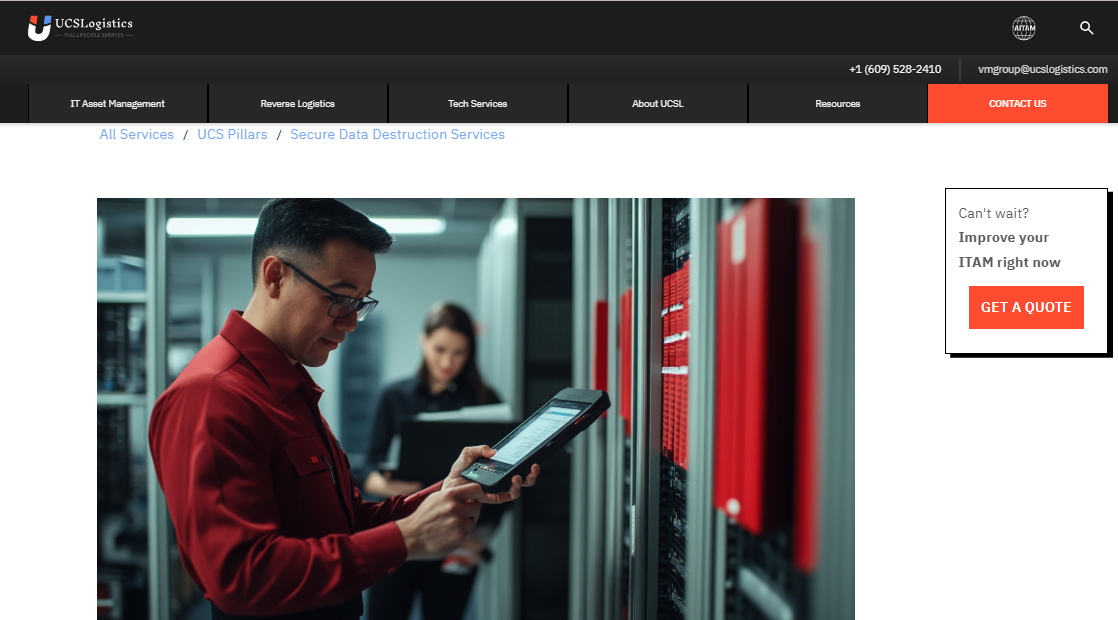Screen dimensions: 1118x620
Task: Click the UCSLogistics wordmark text
Action: tap(96, 23)
